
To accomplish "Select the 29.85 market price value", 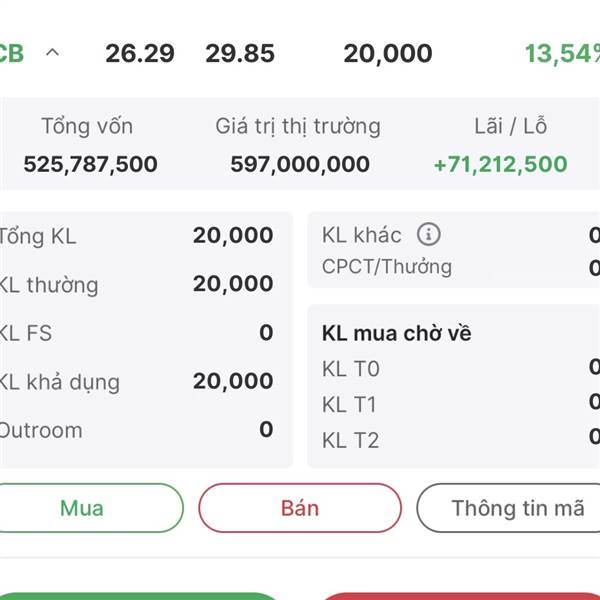I will tap(240, 53).
